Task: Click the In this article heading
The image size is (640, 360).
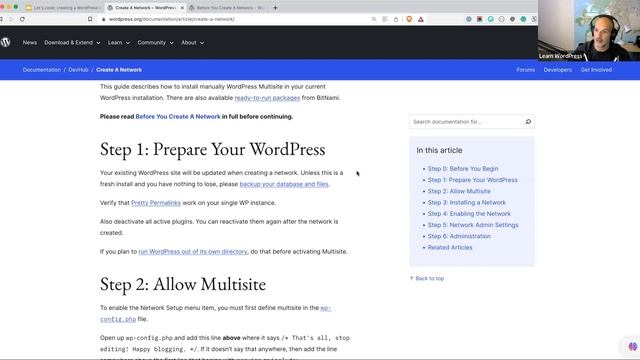Action: coord(439,150)
